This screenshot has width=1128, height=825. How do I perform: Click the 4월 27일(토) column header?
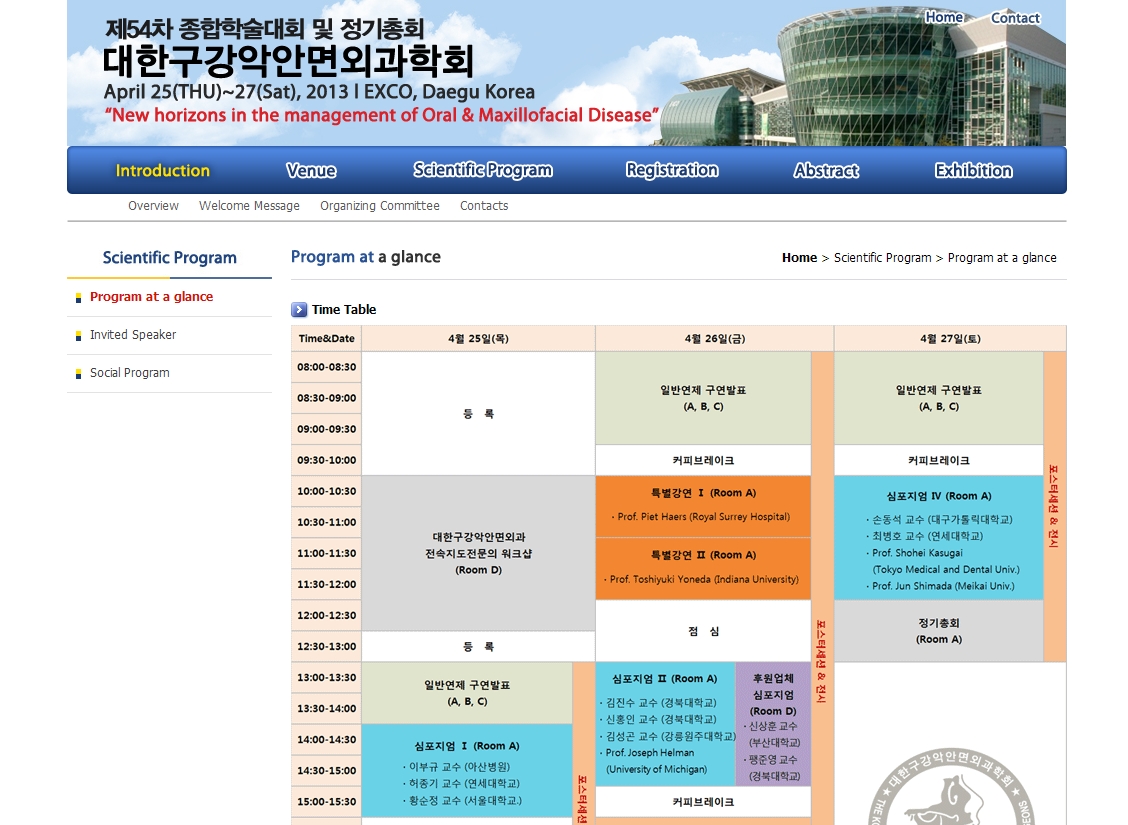point(950,338)
